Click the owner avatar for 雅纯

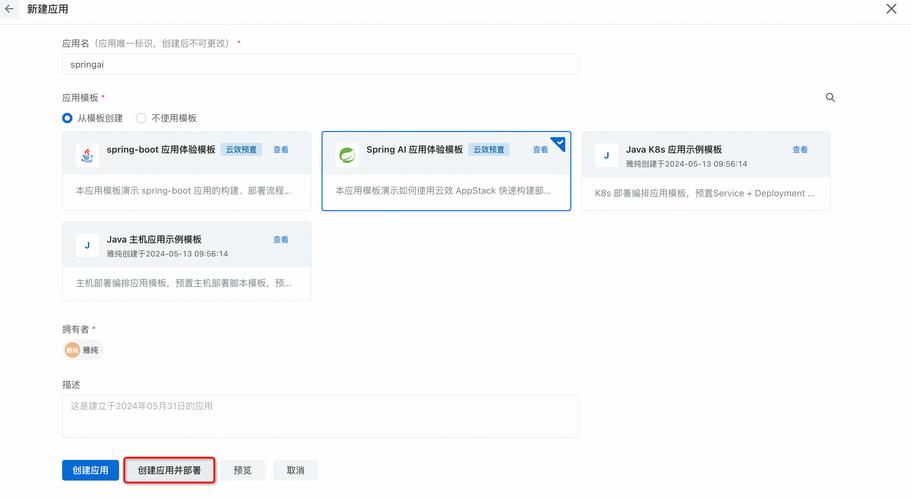[72, 350]
